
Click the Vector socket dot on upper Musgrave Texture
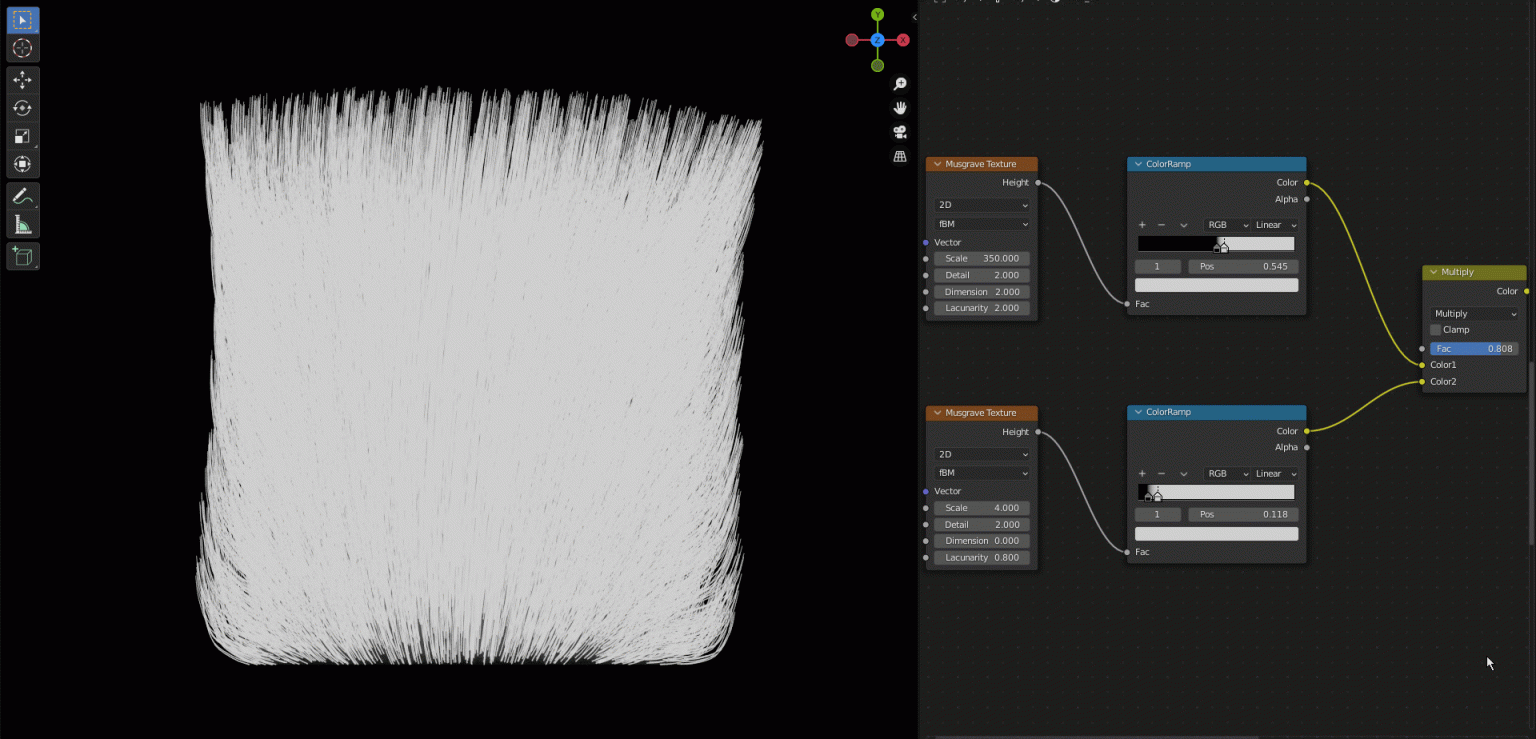click(925, 242)
